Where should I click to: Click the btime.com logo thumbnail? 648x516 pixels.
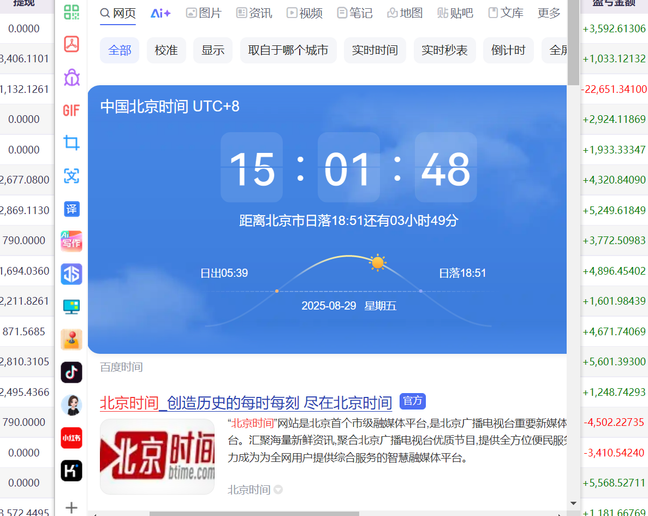157,456
